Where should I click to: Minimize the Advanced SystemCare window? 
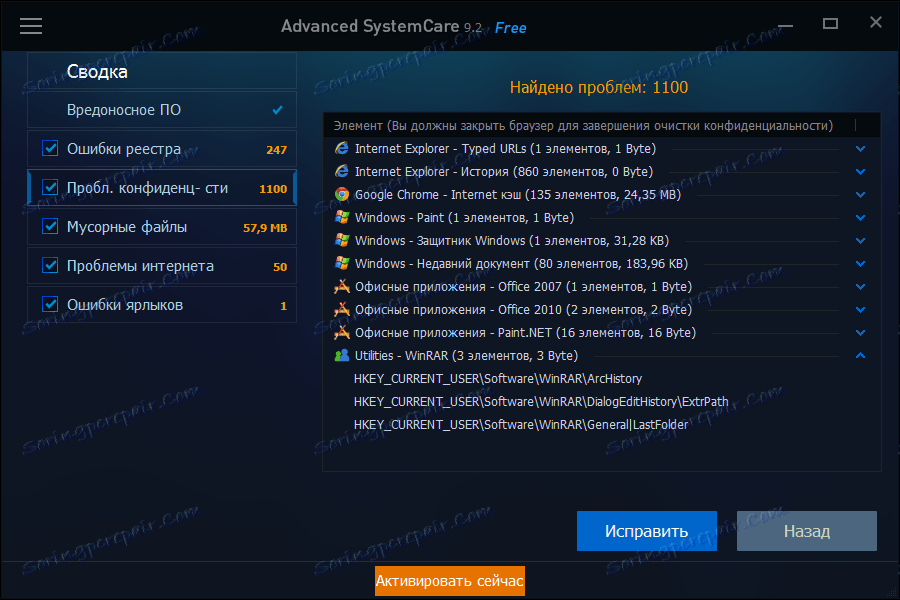(x=785, y=26)
